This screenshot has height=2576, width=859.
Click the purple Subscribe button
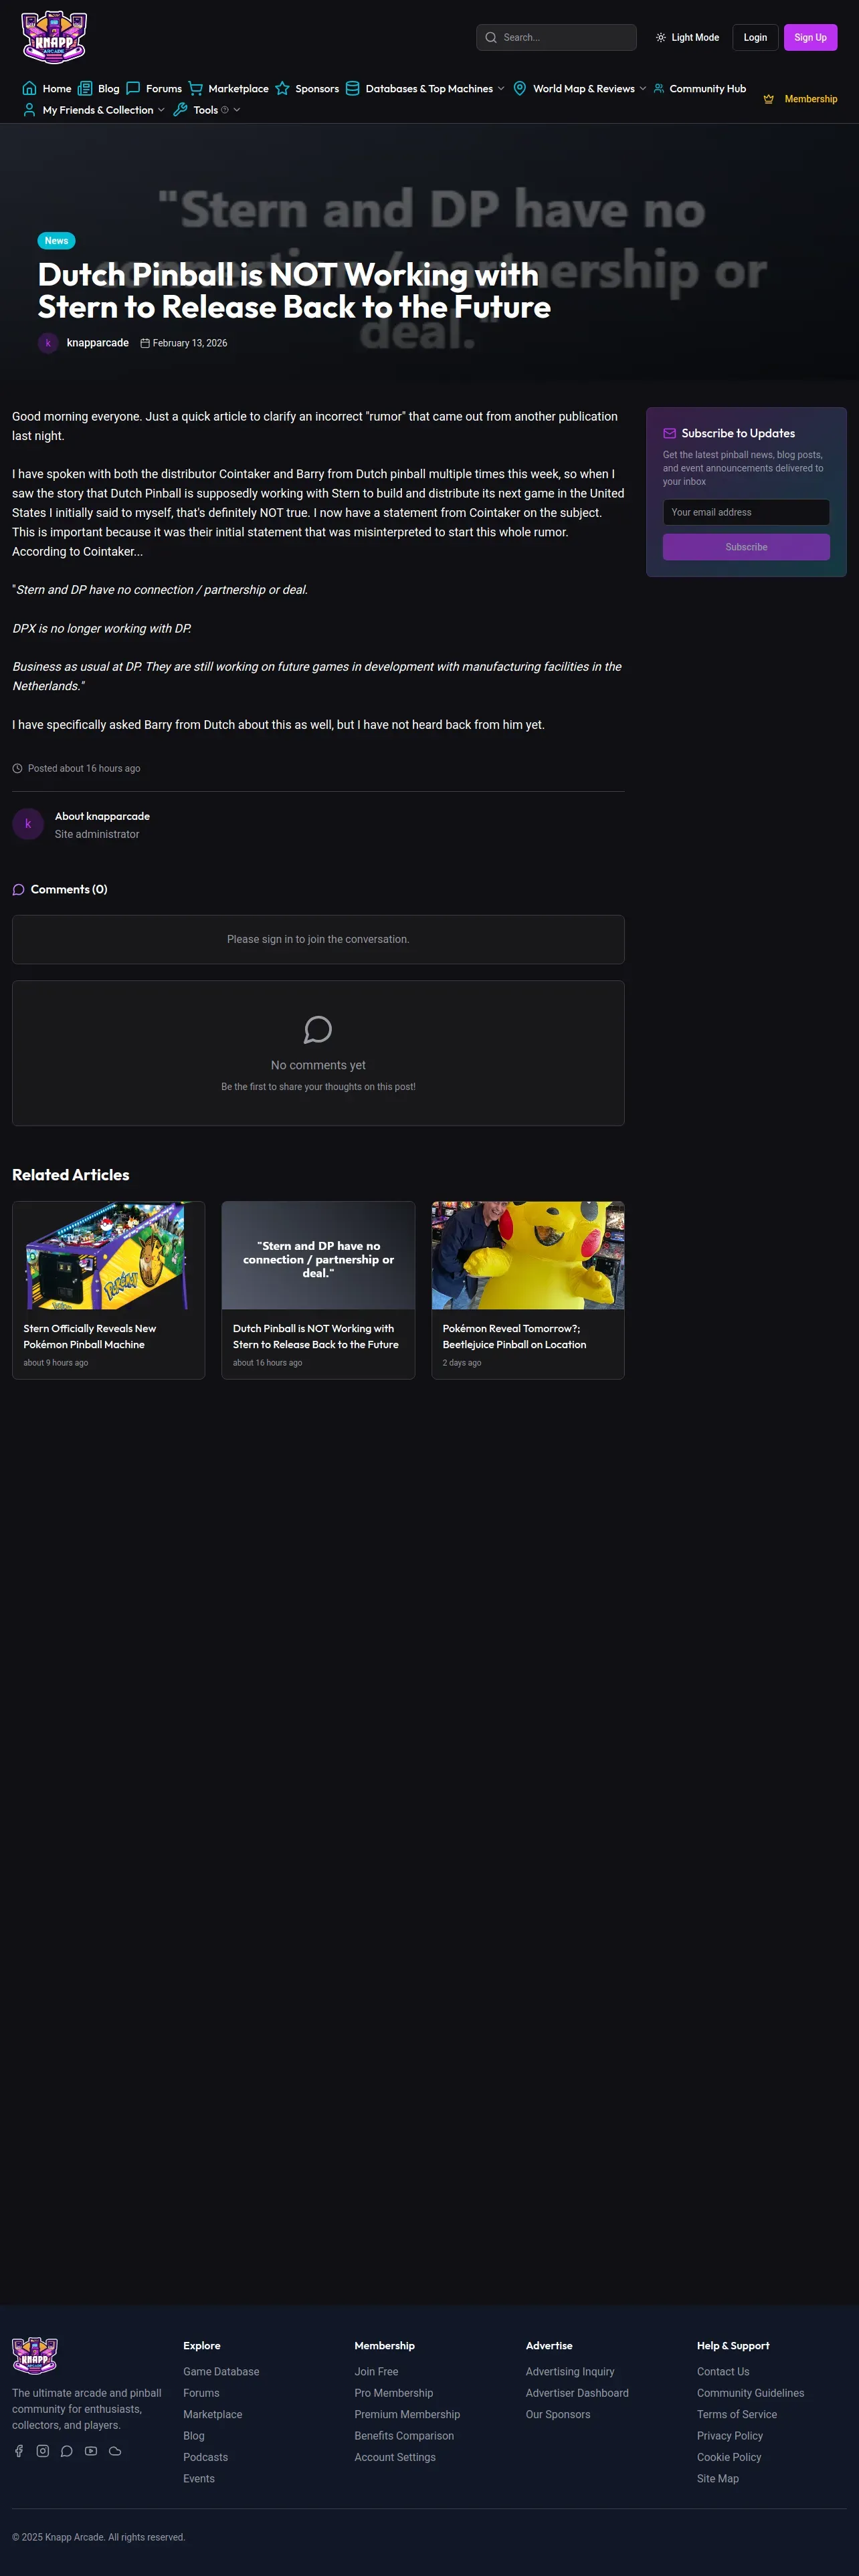pos(746,547)
